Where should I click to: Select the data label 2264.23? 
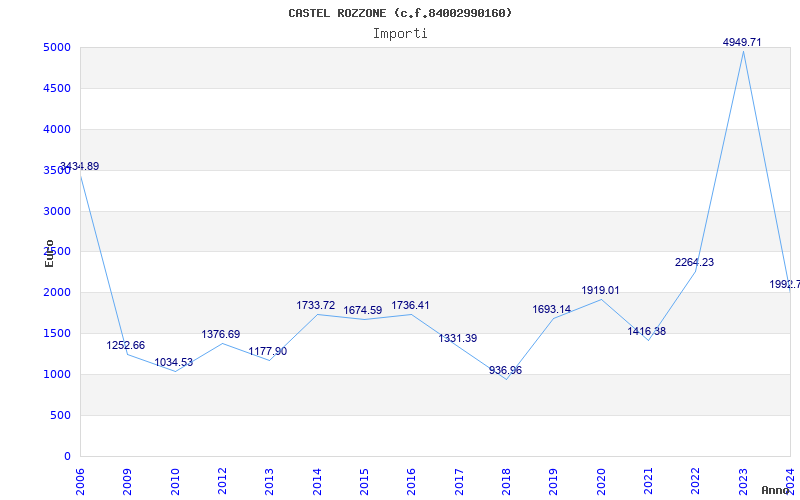pos(694,262)
